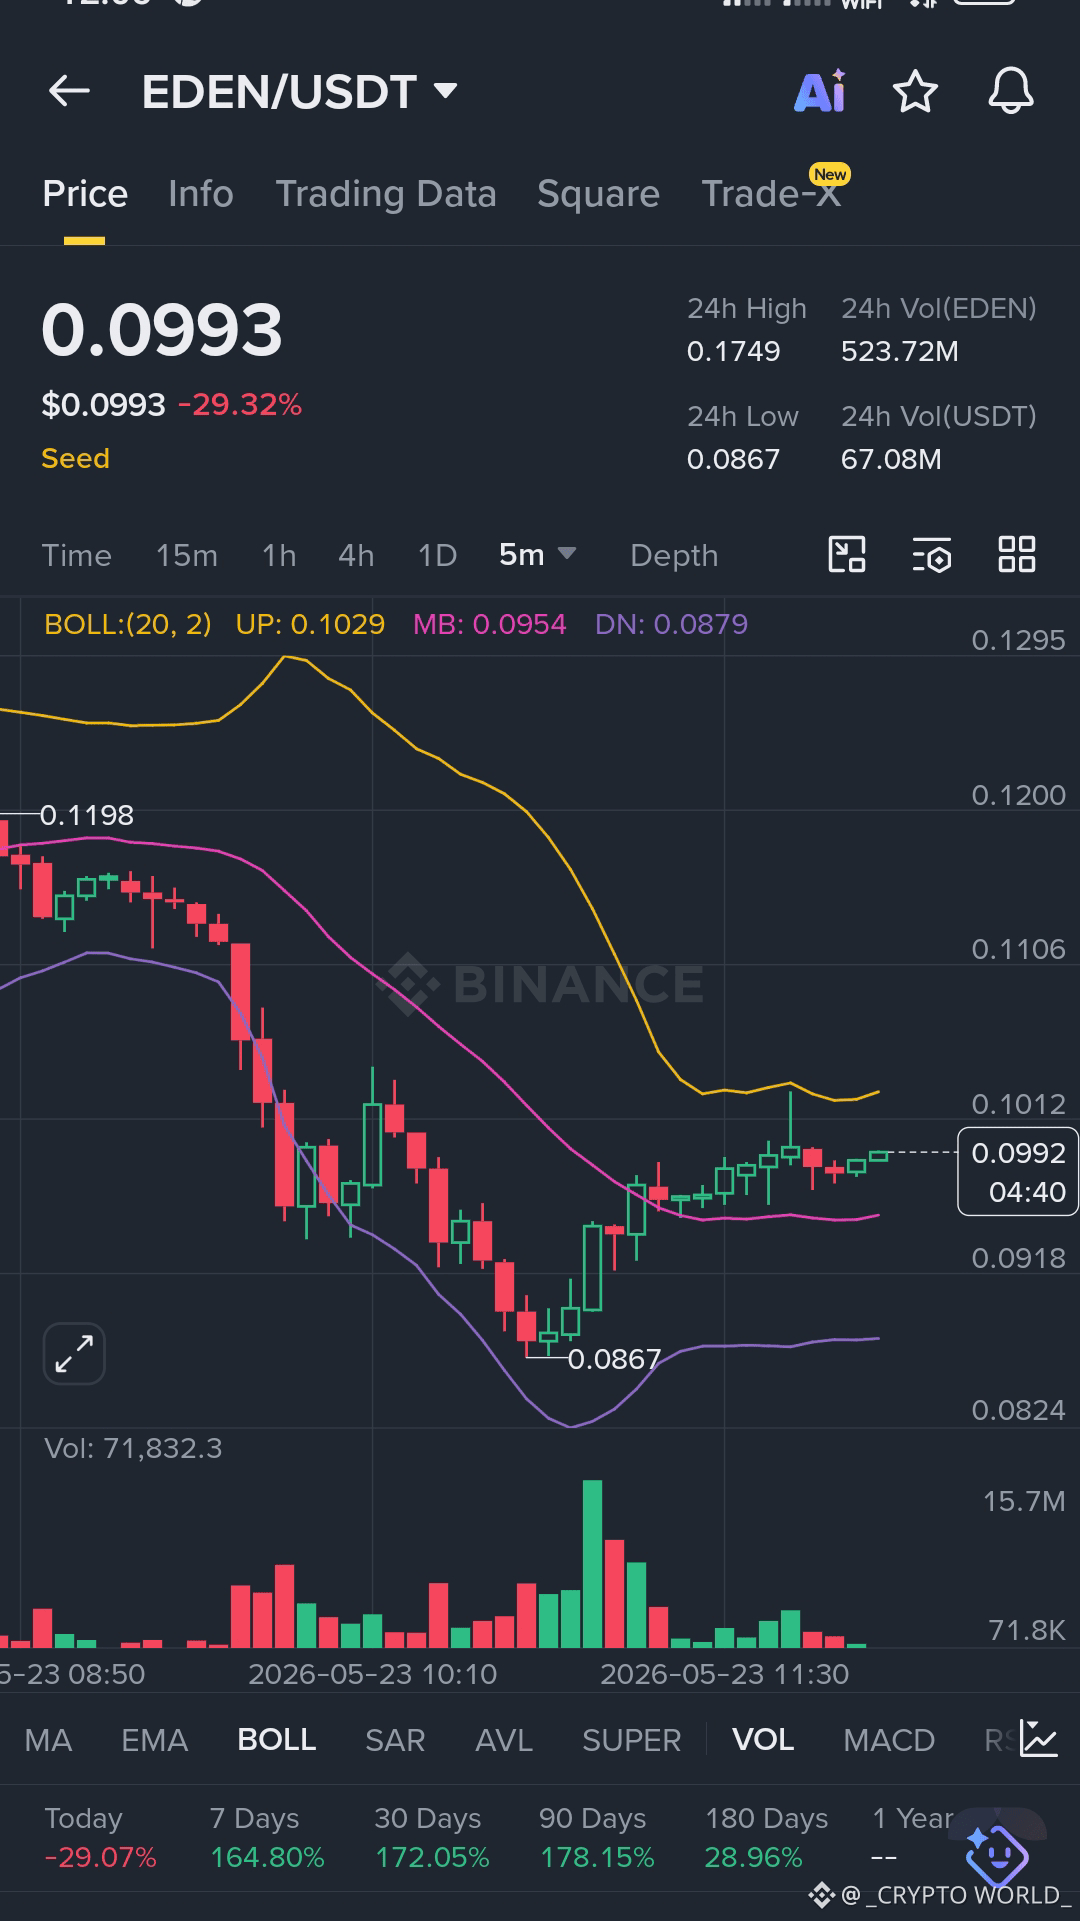Enable the SAR indicator
The height and width of the screenshot is (1921, 1080).
[x=395, y=1740]
